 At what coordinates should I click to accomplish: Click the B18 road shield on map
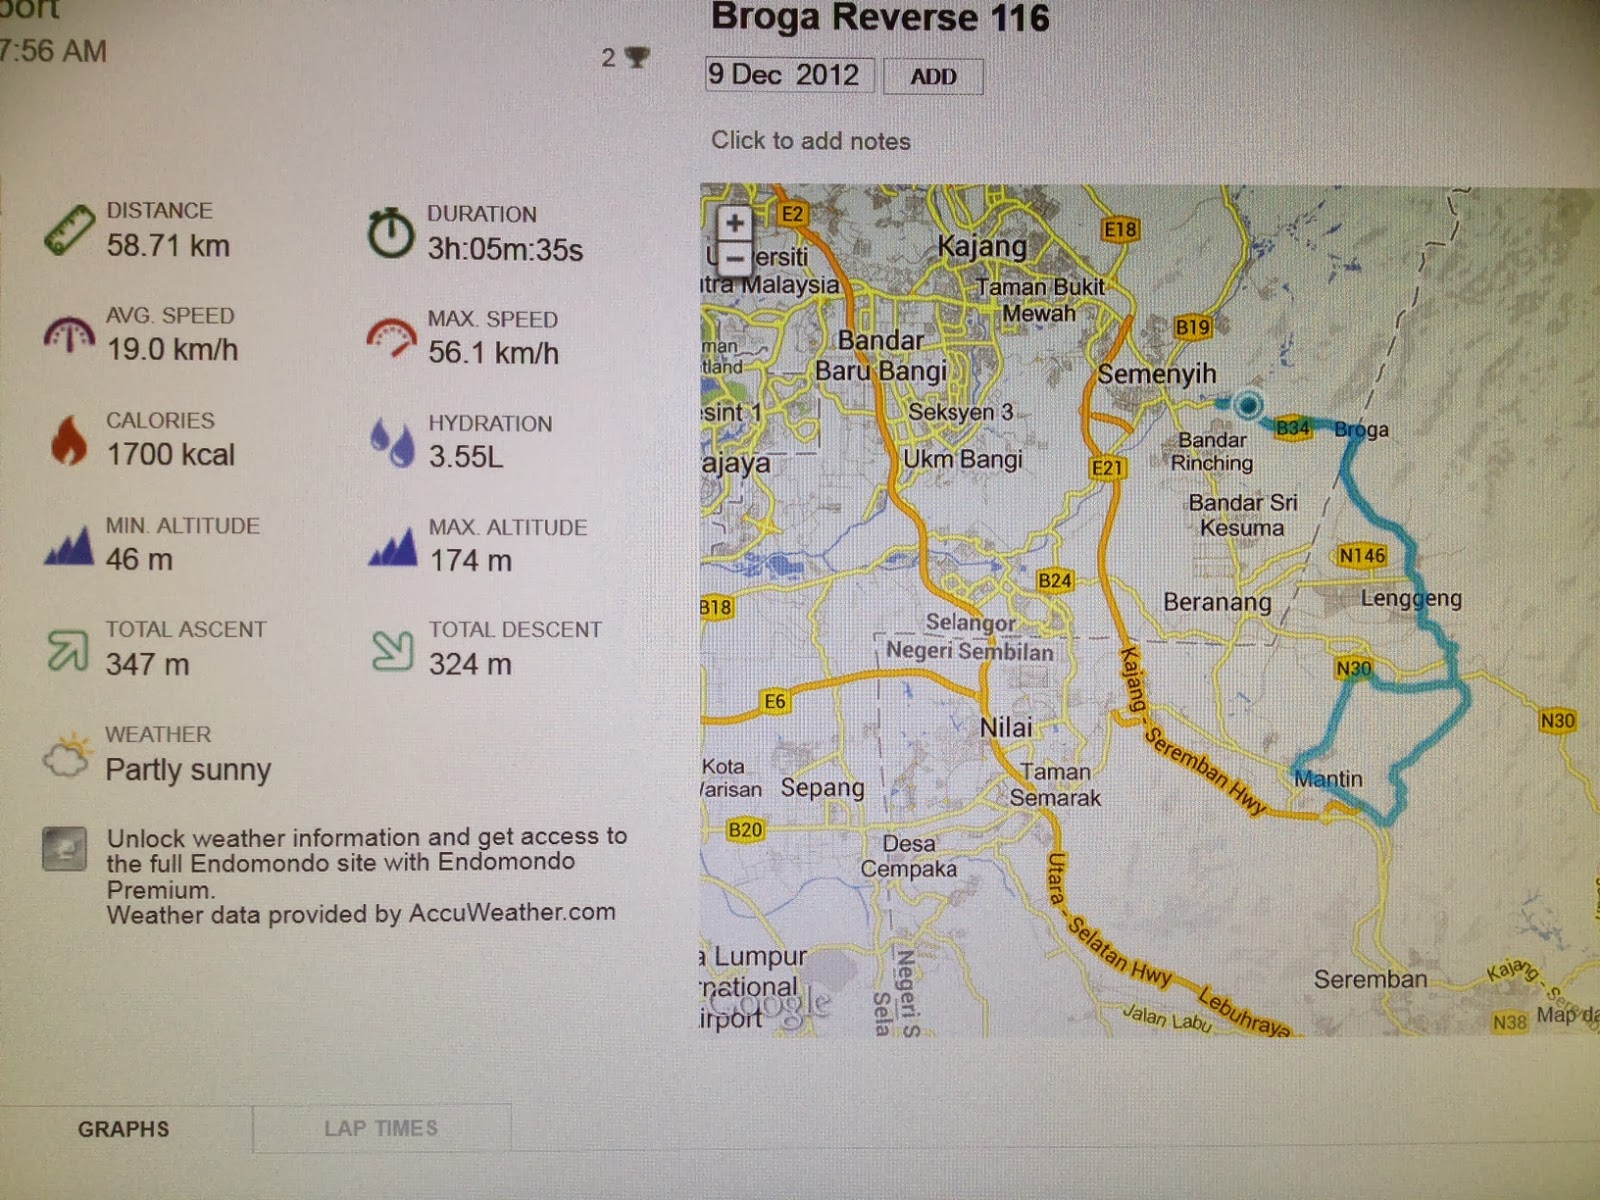click(715, 607)
